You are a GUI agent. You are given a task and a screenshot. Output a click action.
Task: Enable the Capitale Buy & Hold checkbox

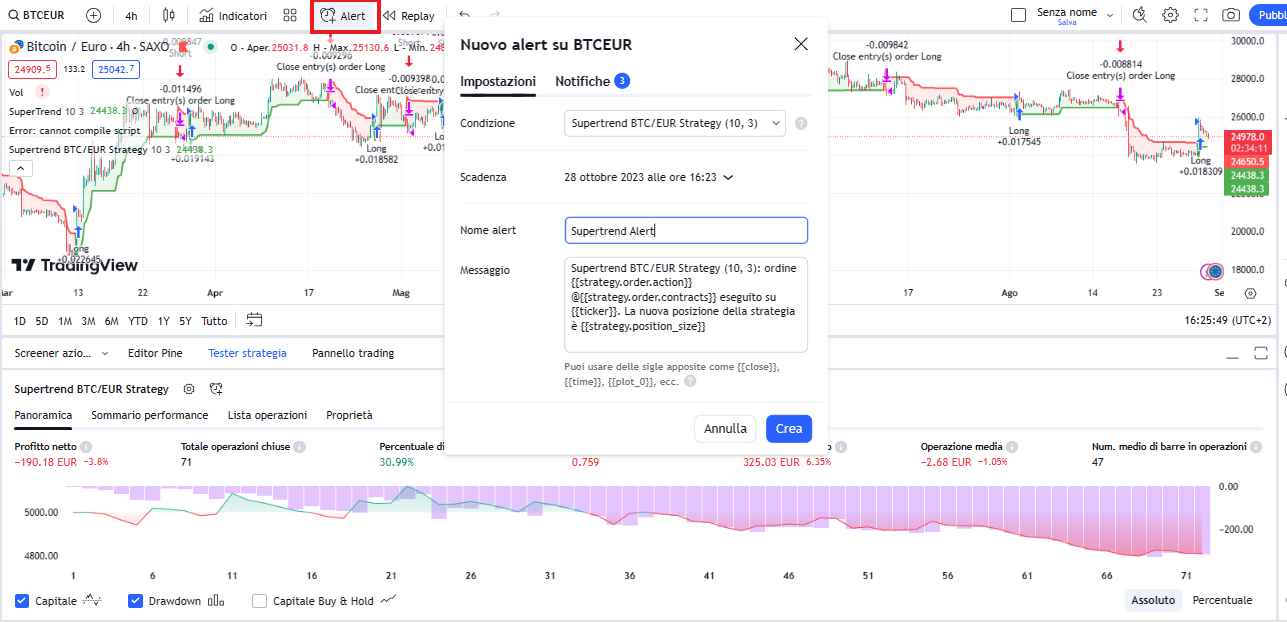(x=259, y=600)
